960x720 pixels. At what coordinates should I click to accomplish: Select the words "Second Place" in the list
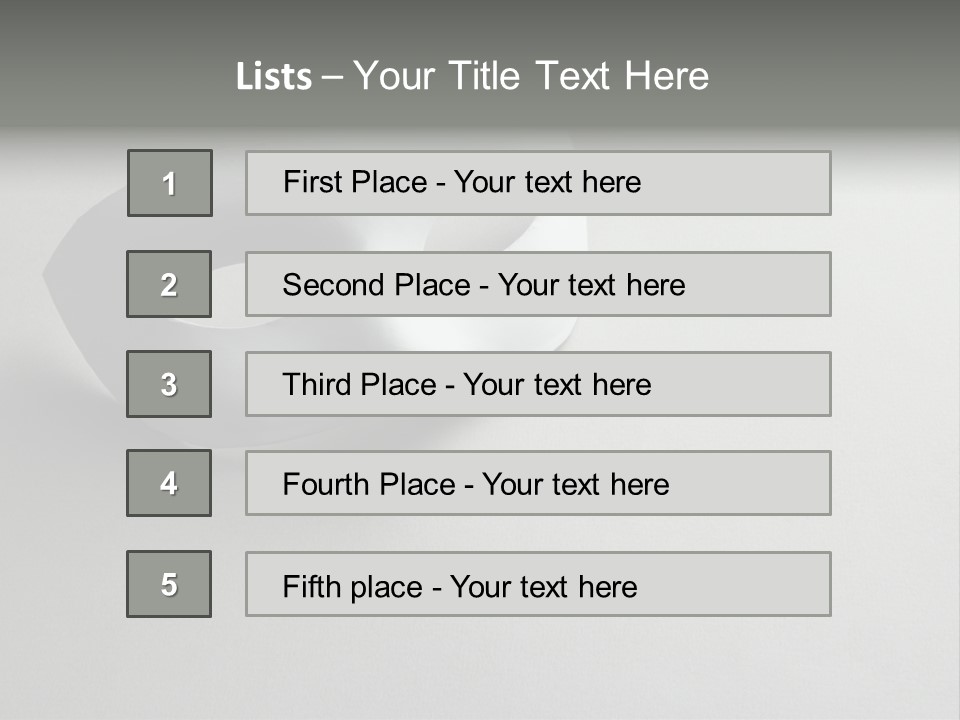point(376,285)
